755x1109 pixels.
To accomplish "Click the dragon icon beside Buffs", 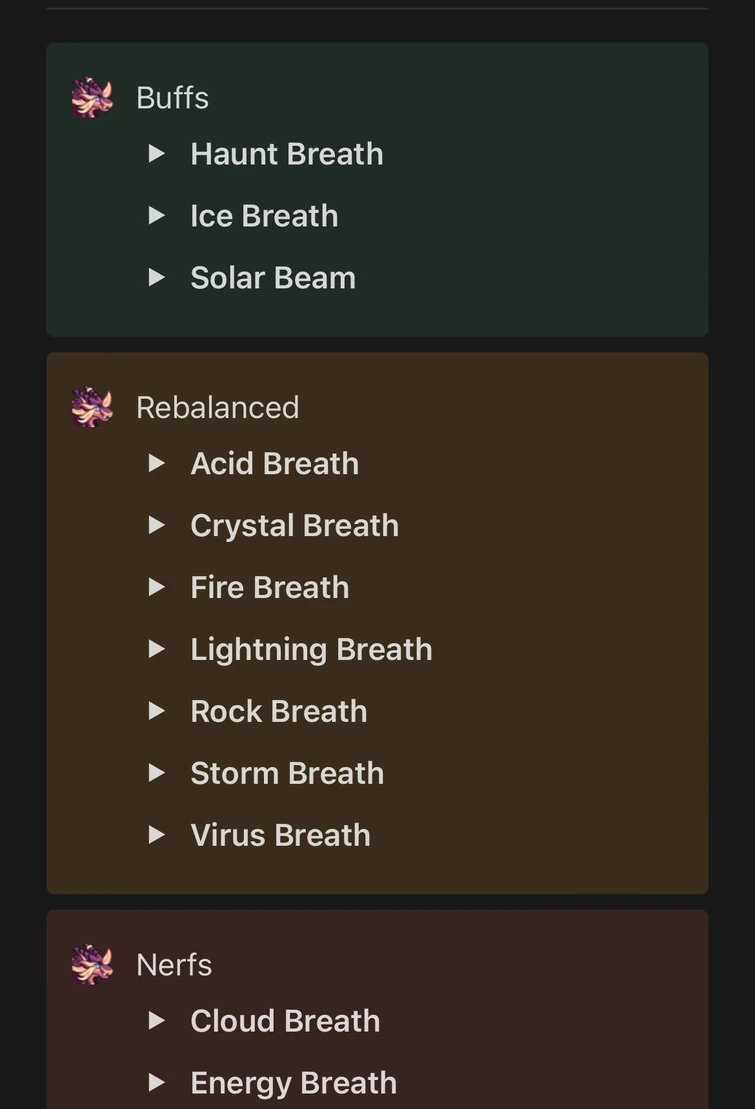I will (x=92, y=97).
